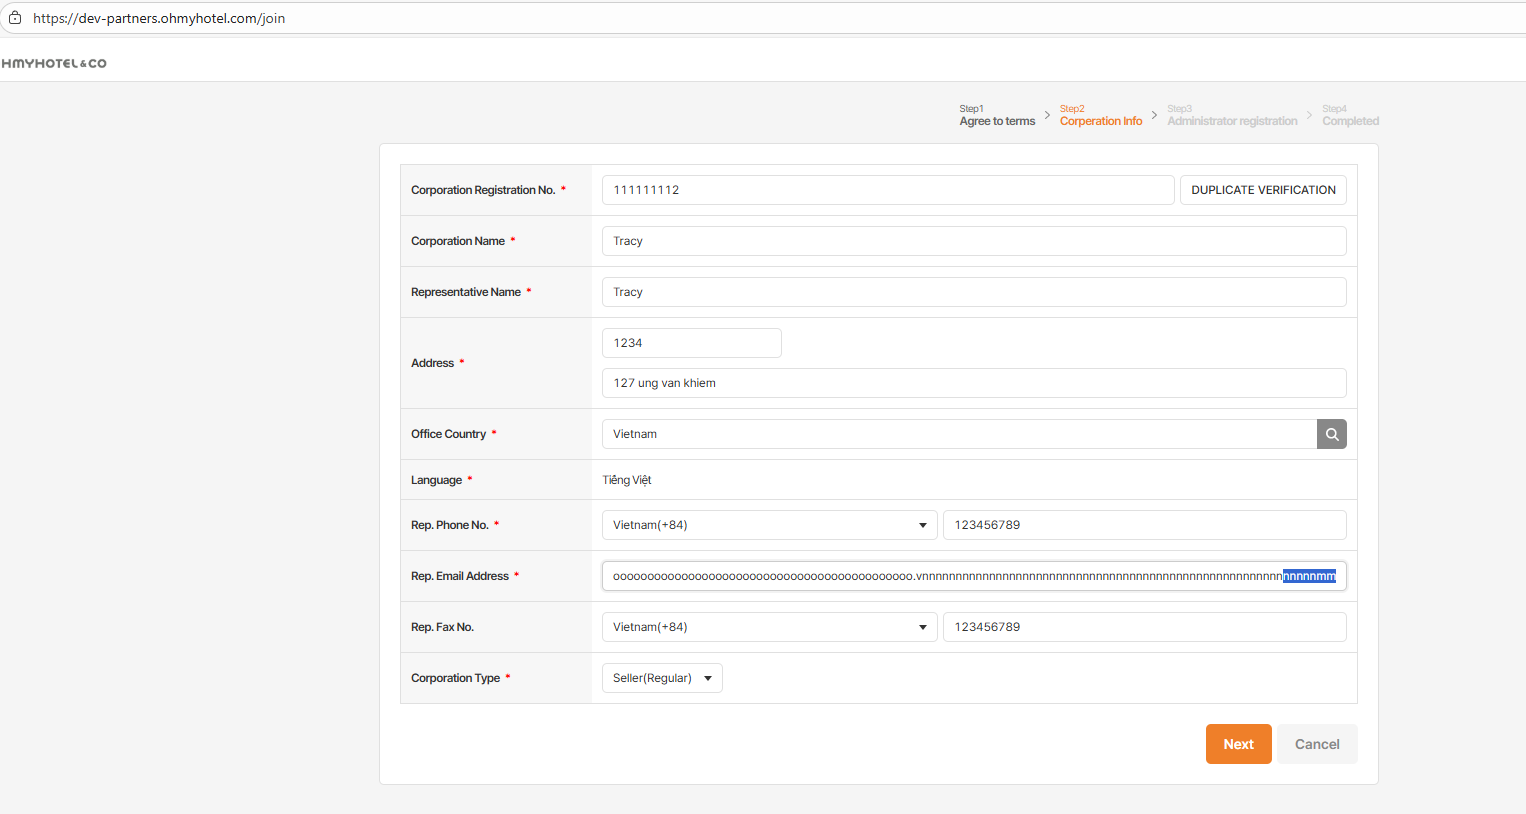1526x814 pixels.
Task: Focus the Rep. Fax number field
Action: click(1144, 627)
